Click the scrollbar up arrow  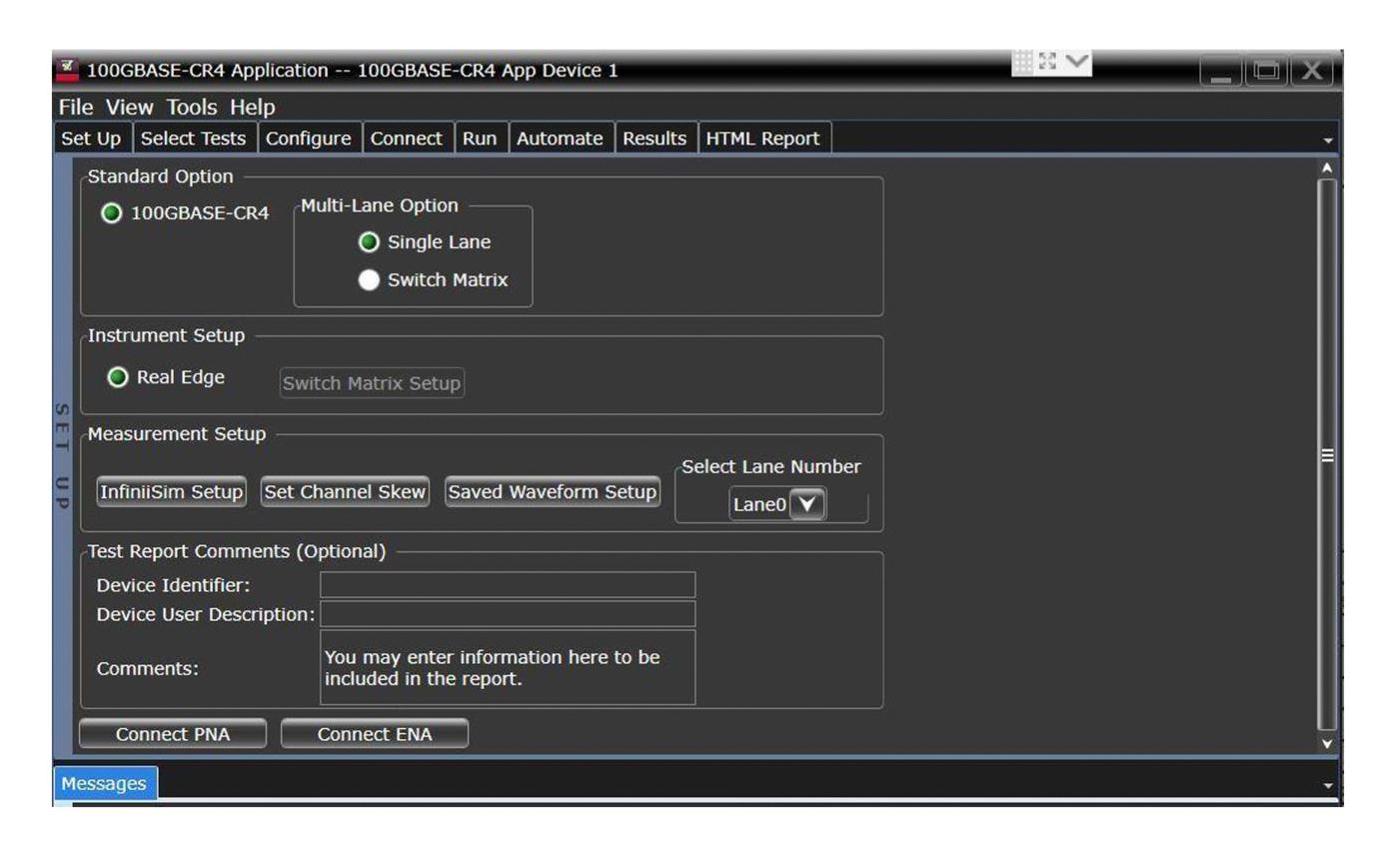pos(1327,167)
